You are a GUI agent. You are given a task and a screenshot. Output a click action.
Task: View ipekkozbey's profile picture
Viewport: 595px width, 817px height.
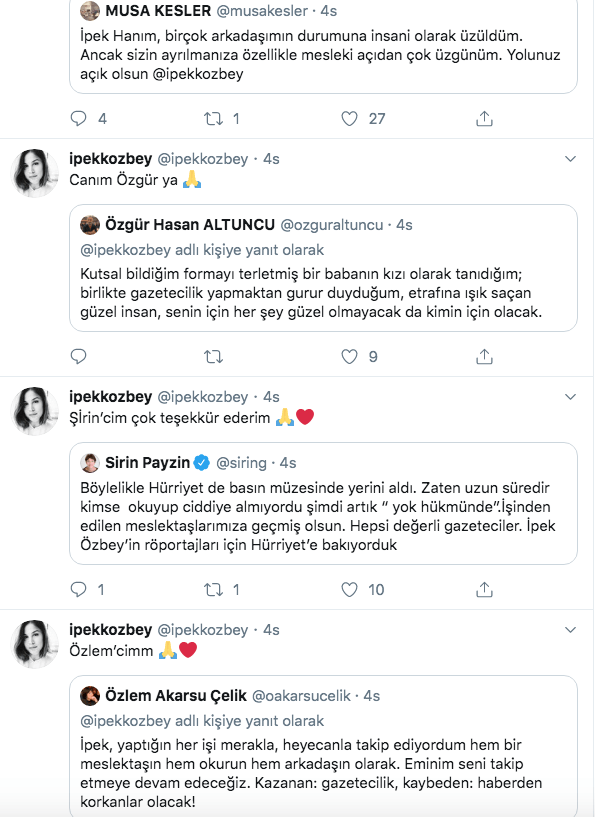[32, 170]
